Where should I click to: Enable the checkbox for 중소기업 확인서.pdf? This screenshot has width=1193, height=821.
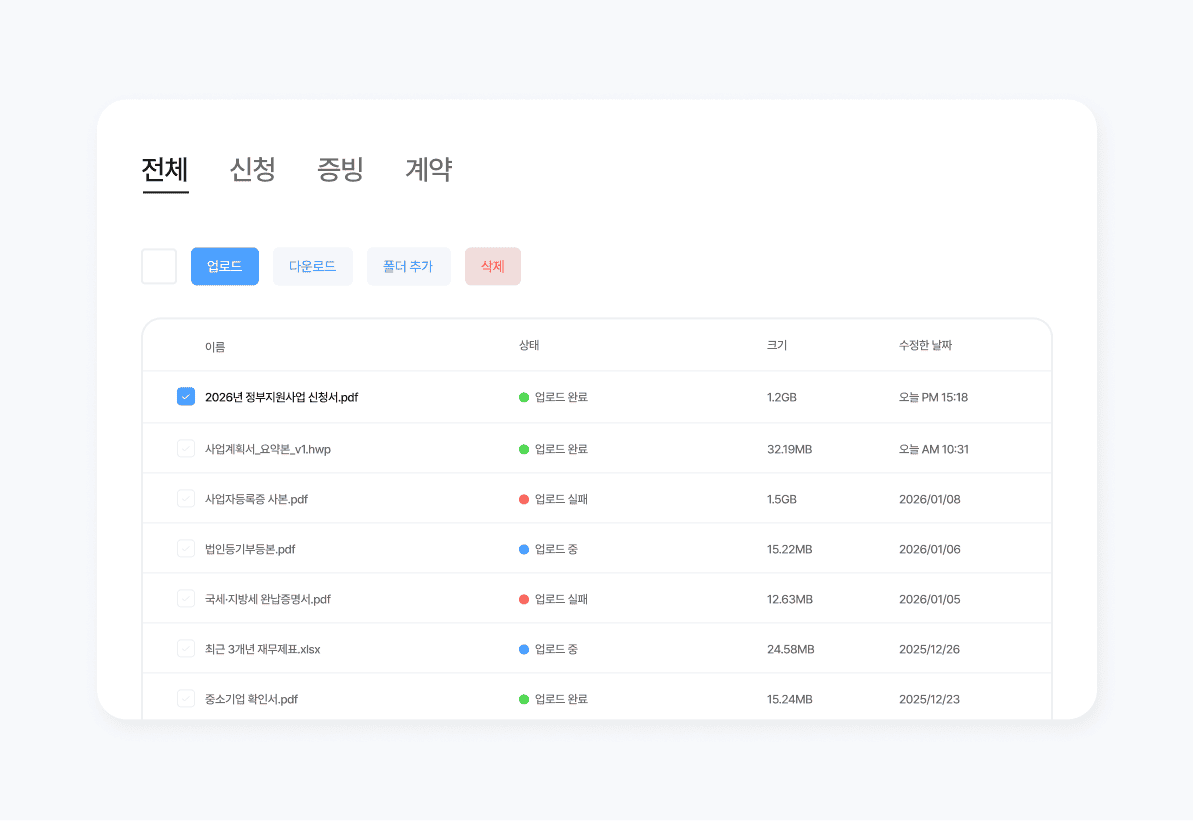click(x=185, y=698)
